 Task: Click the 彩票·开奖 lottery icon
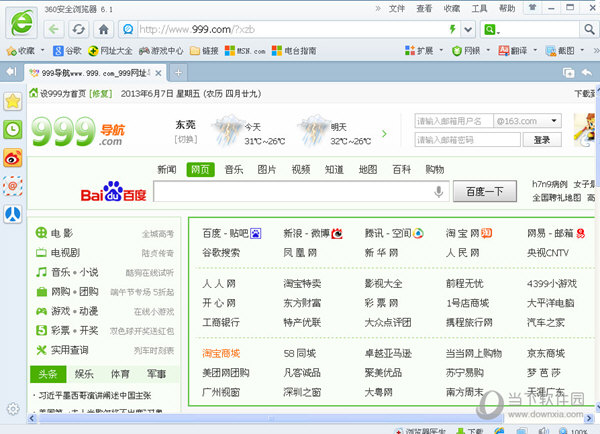(x=41, y=330)
